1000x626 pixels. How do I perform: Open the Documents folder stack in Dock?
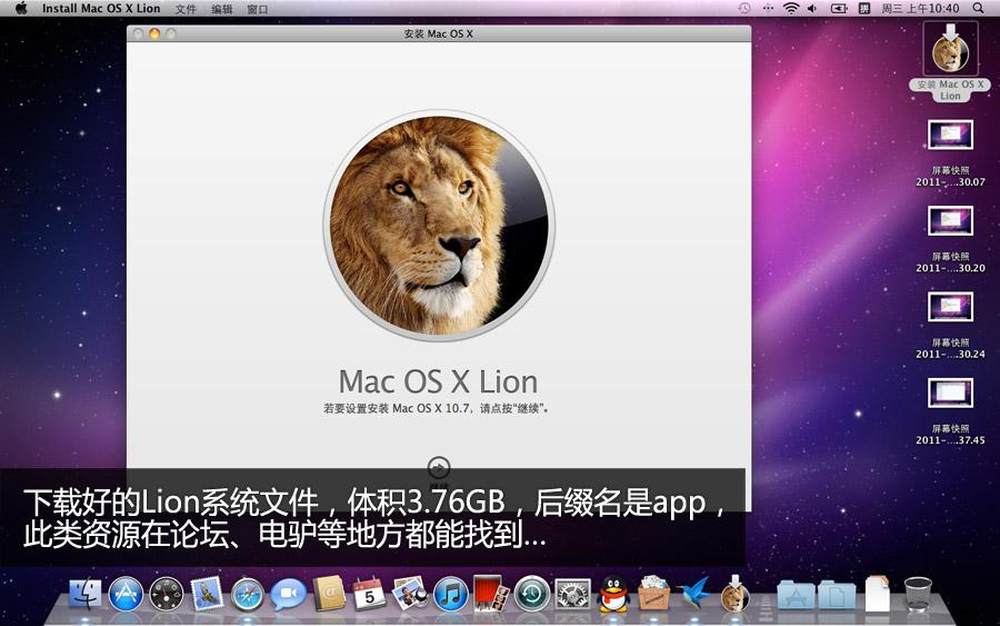pyautogui.click(x=837, y=595)
